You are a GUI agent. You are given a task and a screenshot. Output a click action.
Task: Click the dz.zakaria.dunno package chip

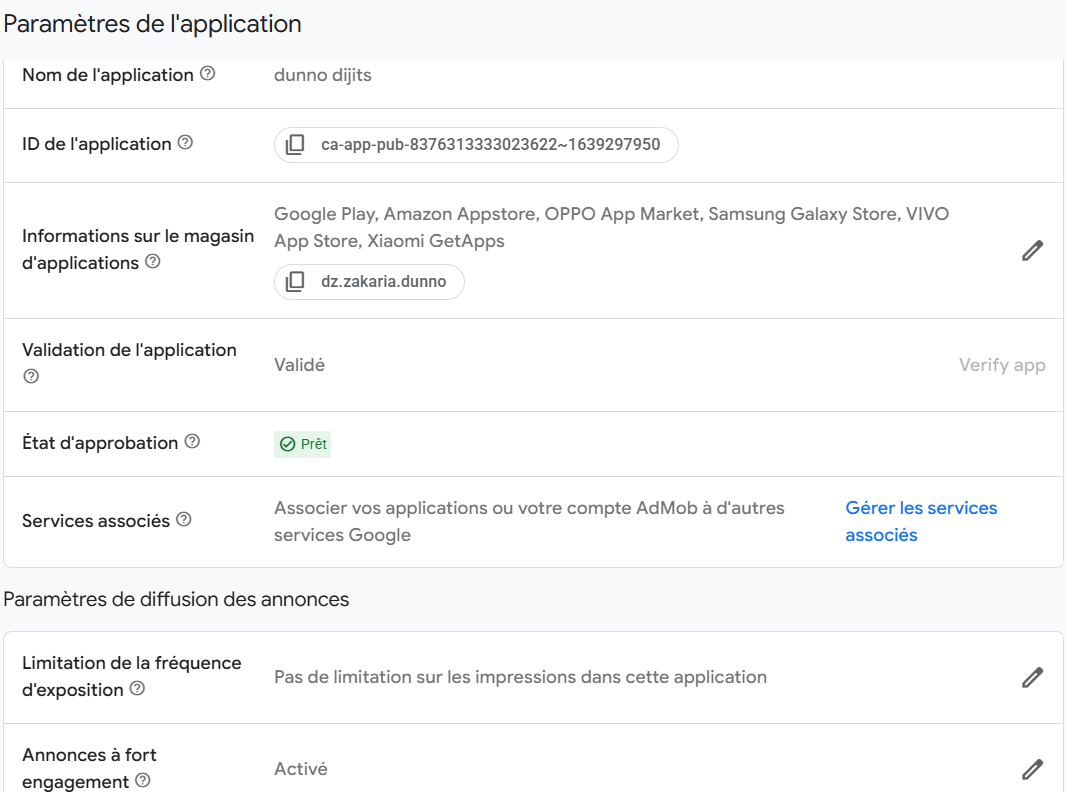(x=384, y=282)
